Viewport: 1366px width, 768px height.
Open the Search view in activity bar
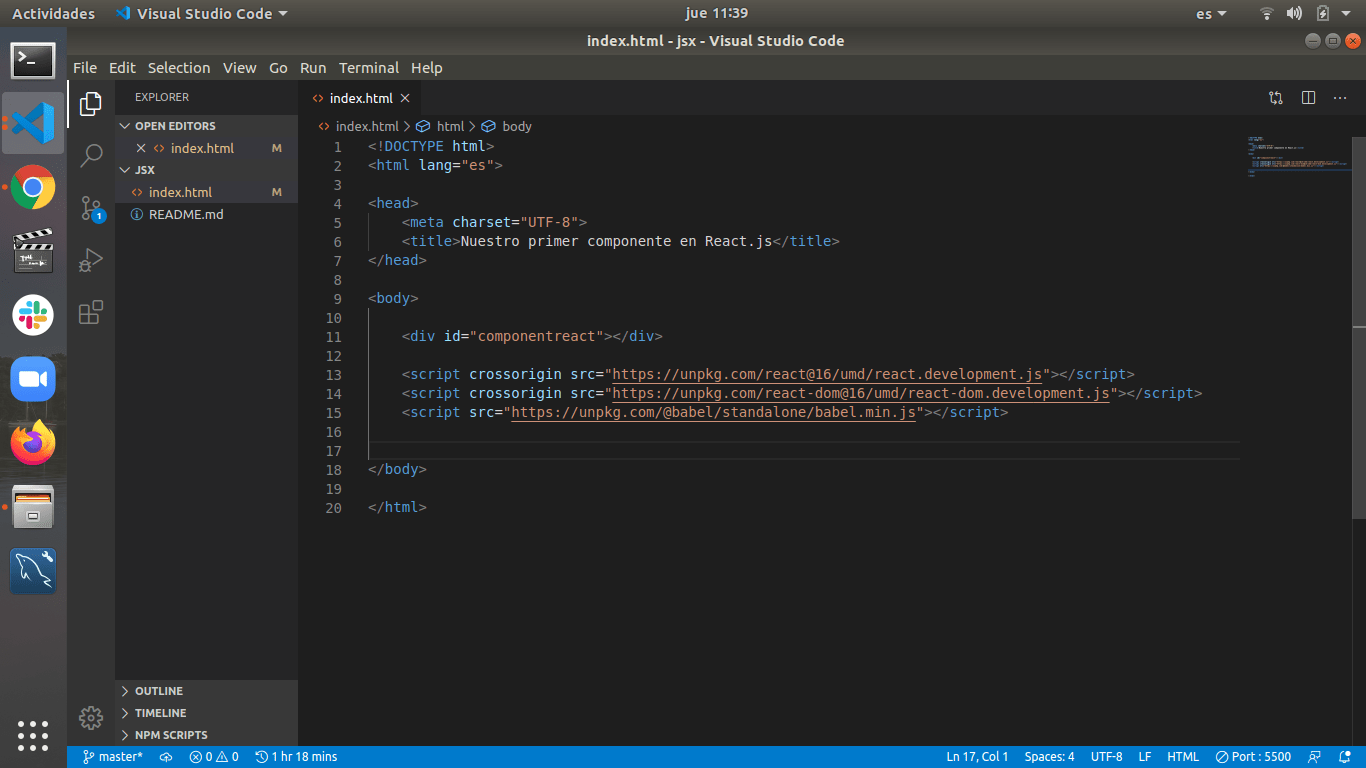[91, 155]
